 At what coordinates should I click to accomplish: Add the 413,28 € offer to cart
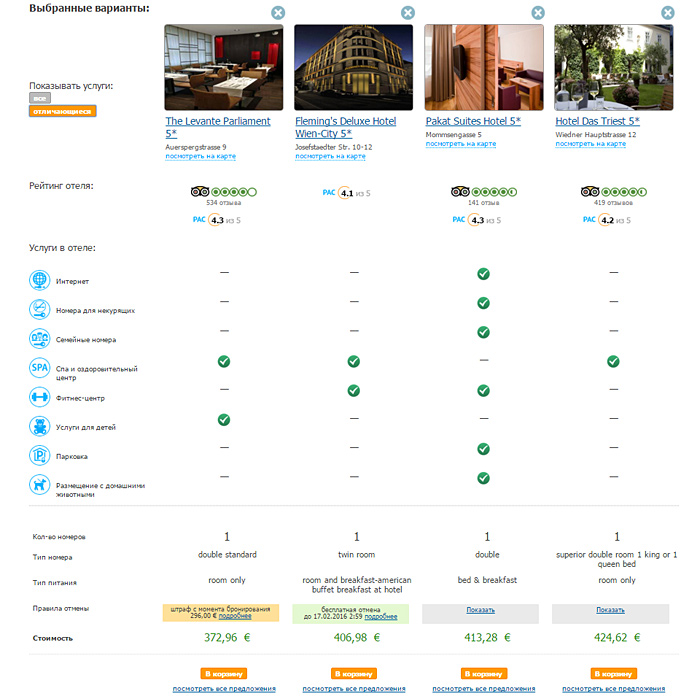(483, 674)
